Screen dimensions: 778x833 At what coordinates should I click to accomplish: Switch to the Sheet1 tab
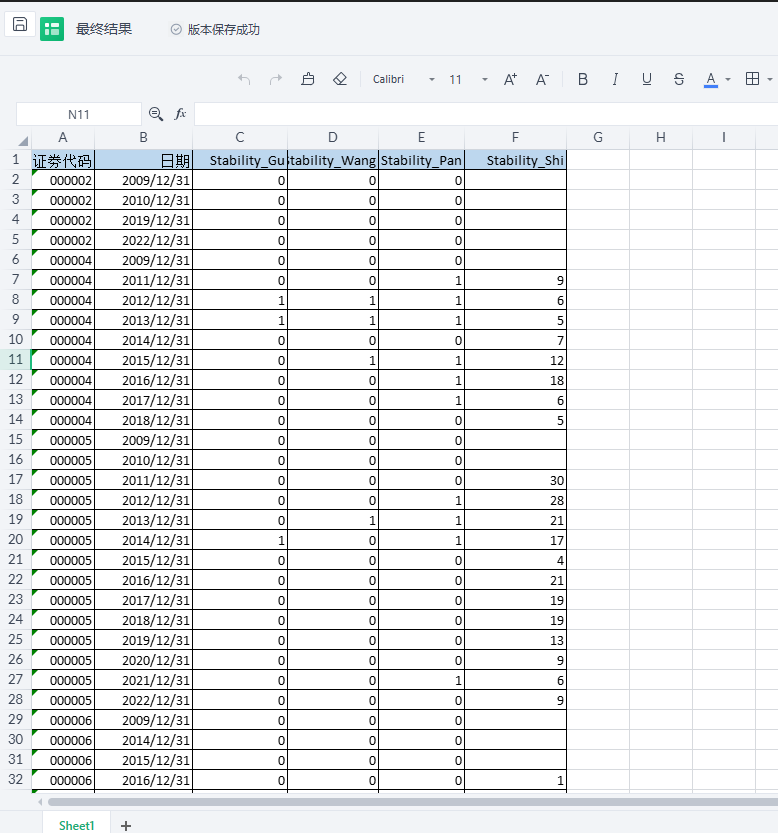click(76, 825)
